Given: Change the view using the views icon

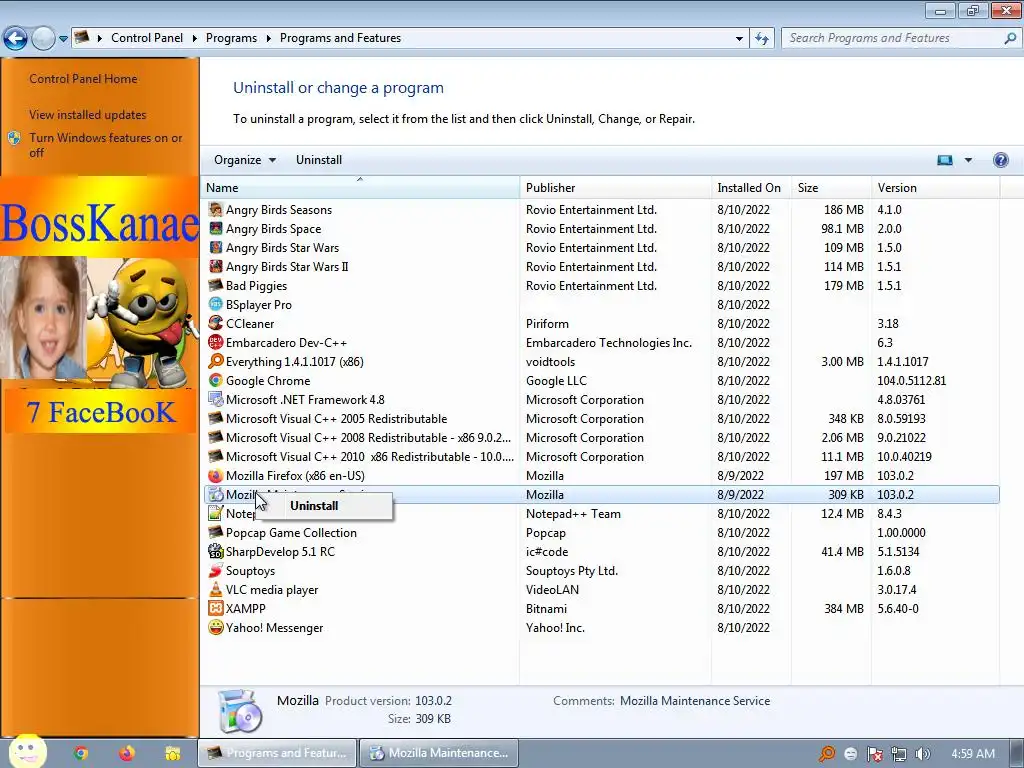Looking at the screenshot, I should (x=944, y=160).
